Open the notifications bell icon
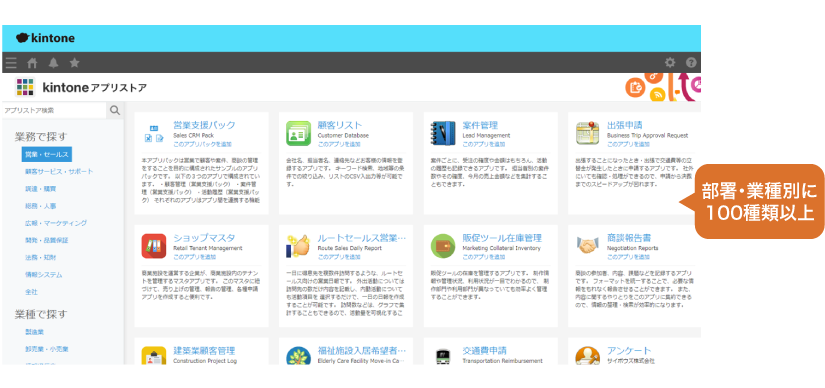The width and height of the screenshot is (825, 388). point(53,63)
